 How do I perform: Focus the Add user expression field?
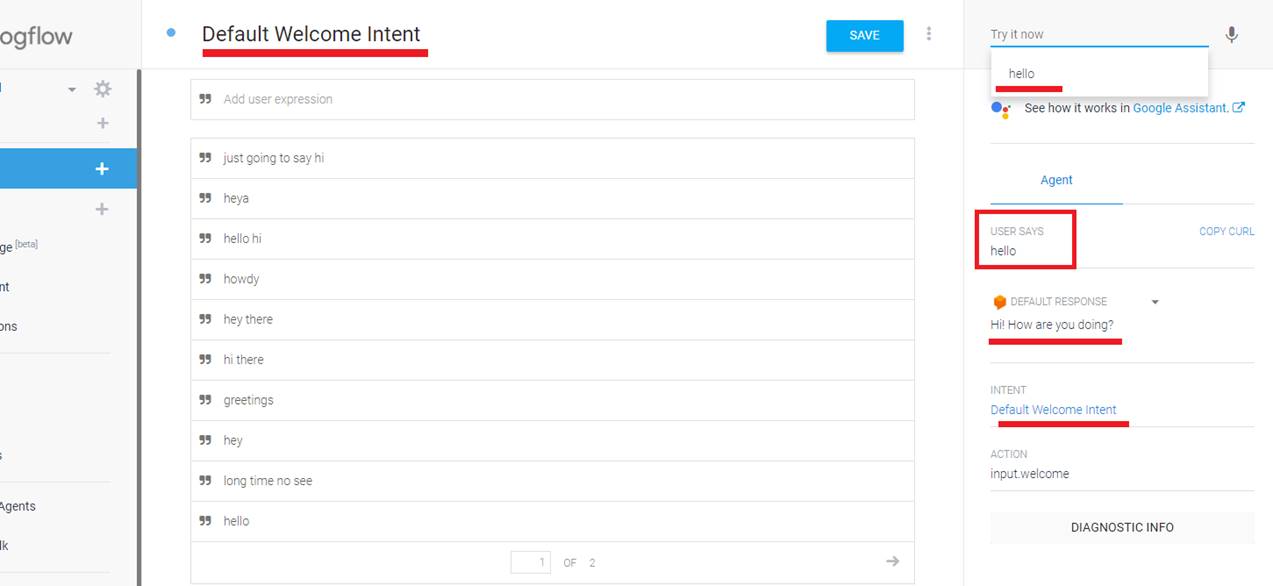tap(560, 99)
